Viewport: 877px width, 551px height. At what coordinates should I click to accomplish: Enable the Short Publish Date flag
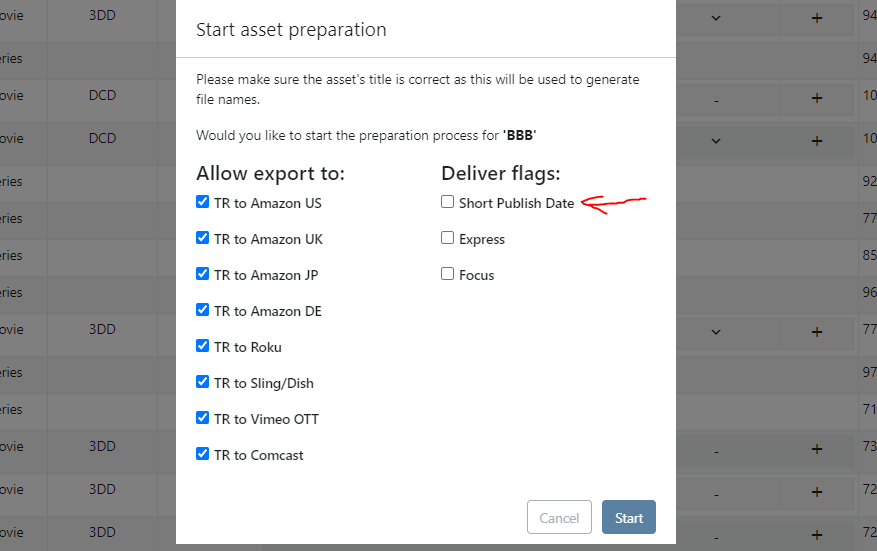[x=448, y=202]
